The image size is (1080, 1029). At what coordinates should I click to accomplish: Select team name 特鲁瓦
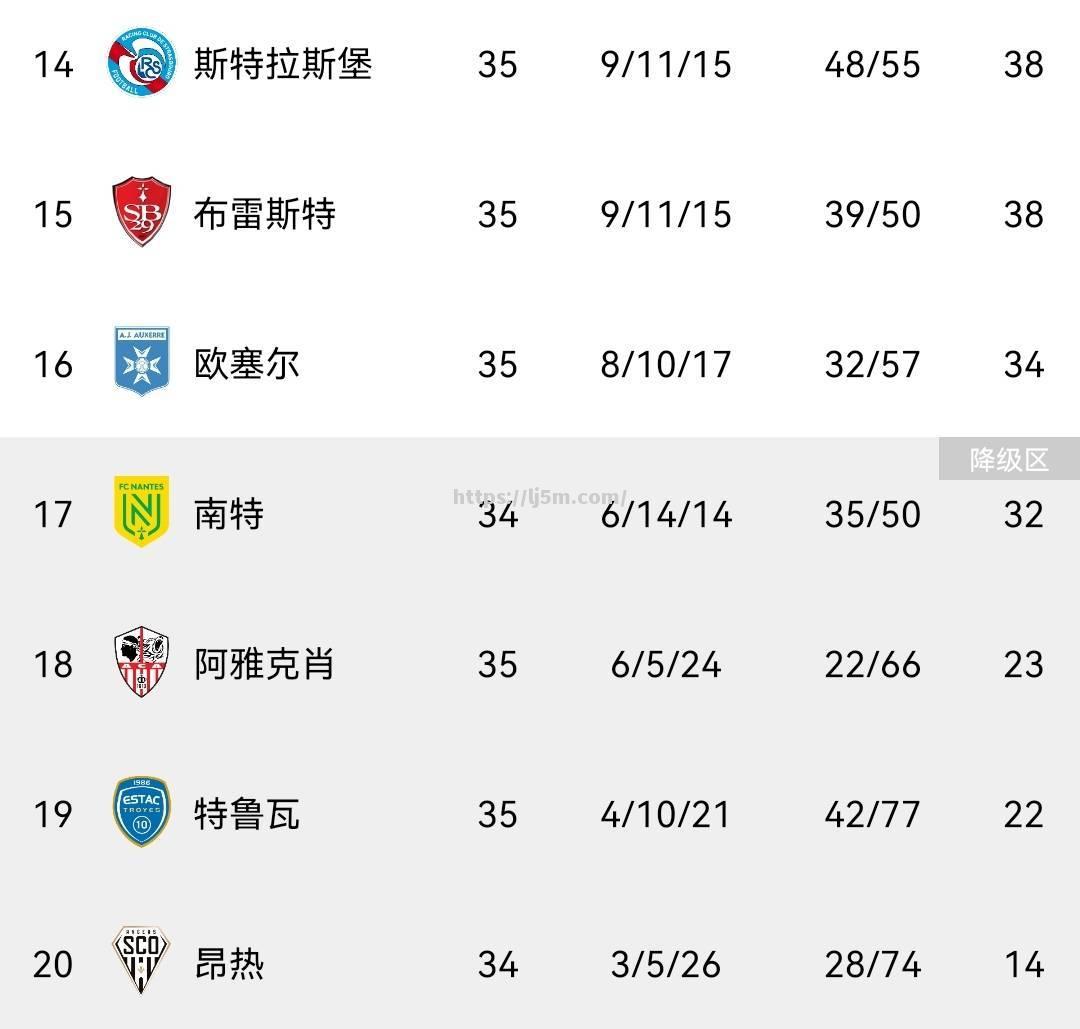(247, 814)
